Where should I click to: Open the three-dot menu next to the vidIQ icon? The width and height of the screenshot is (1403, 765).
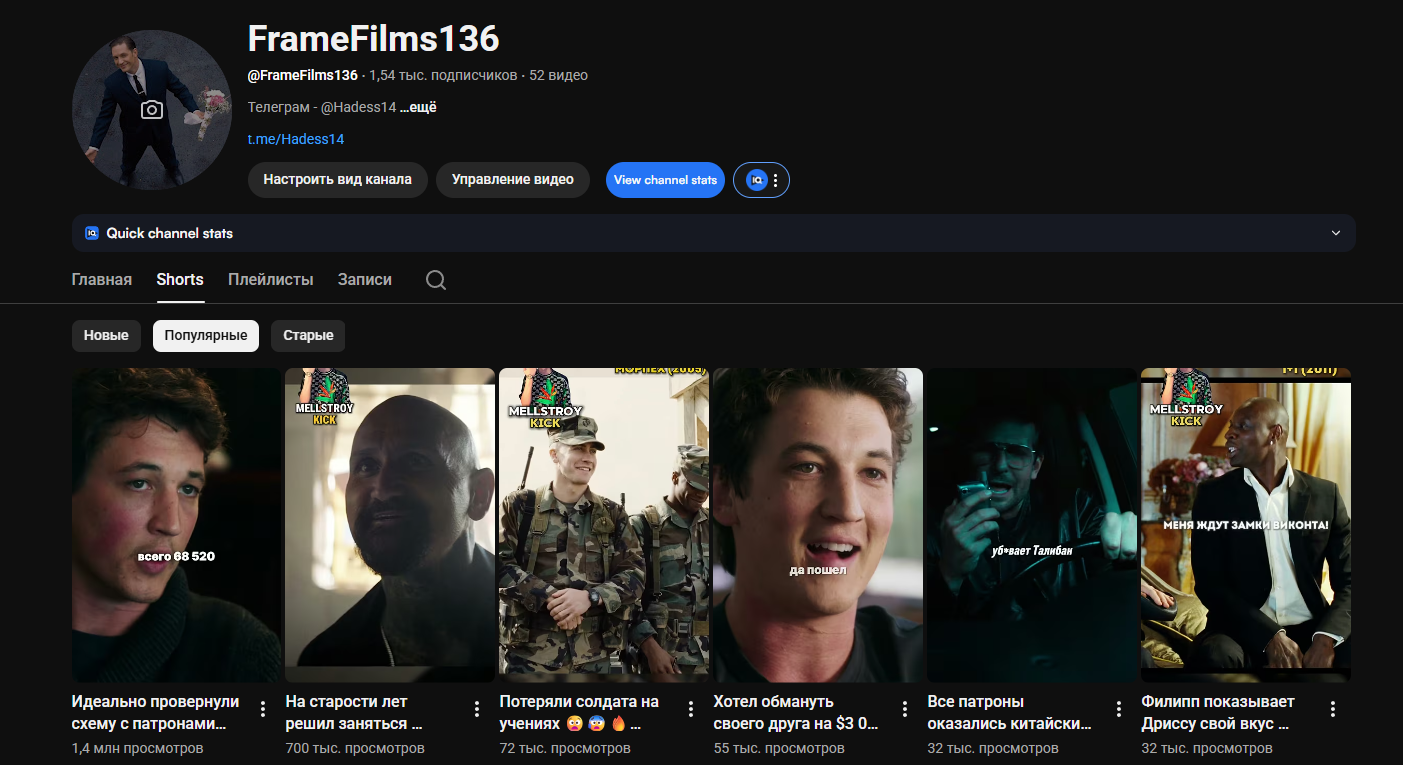point(776,180)
